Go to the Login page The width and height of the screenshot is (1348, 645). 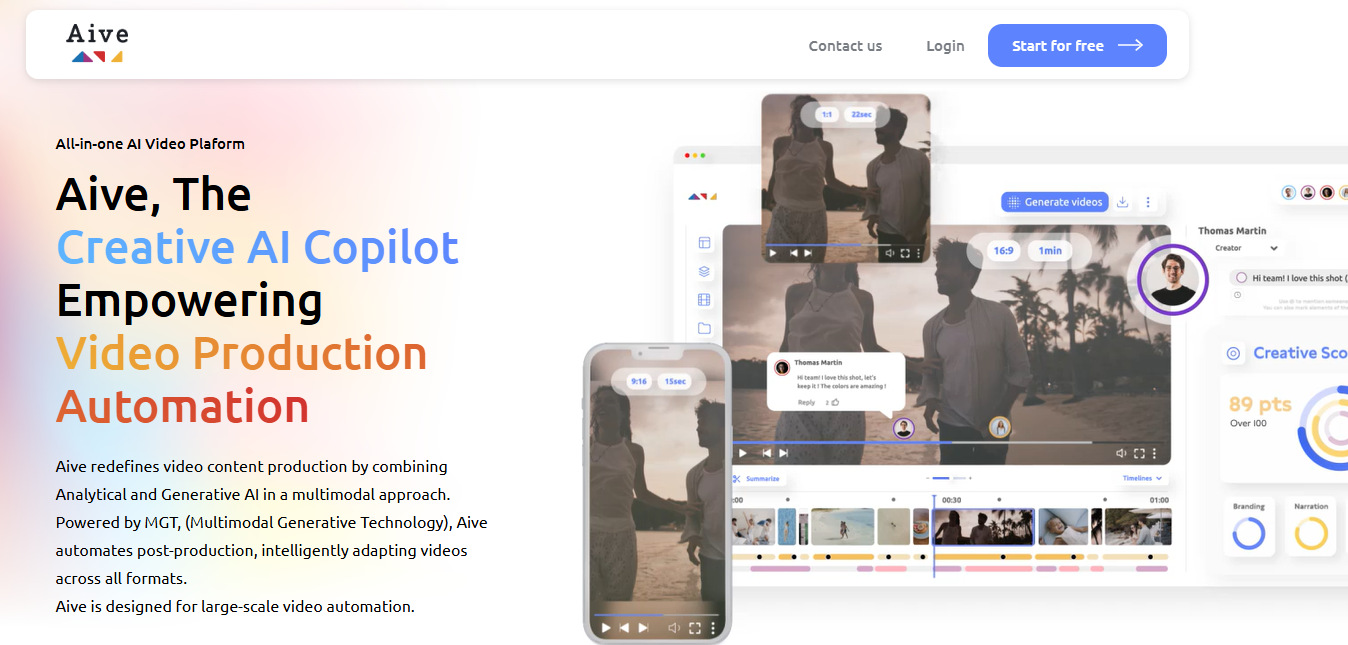point(945,46)
